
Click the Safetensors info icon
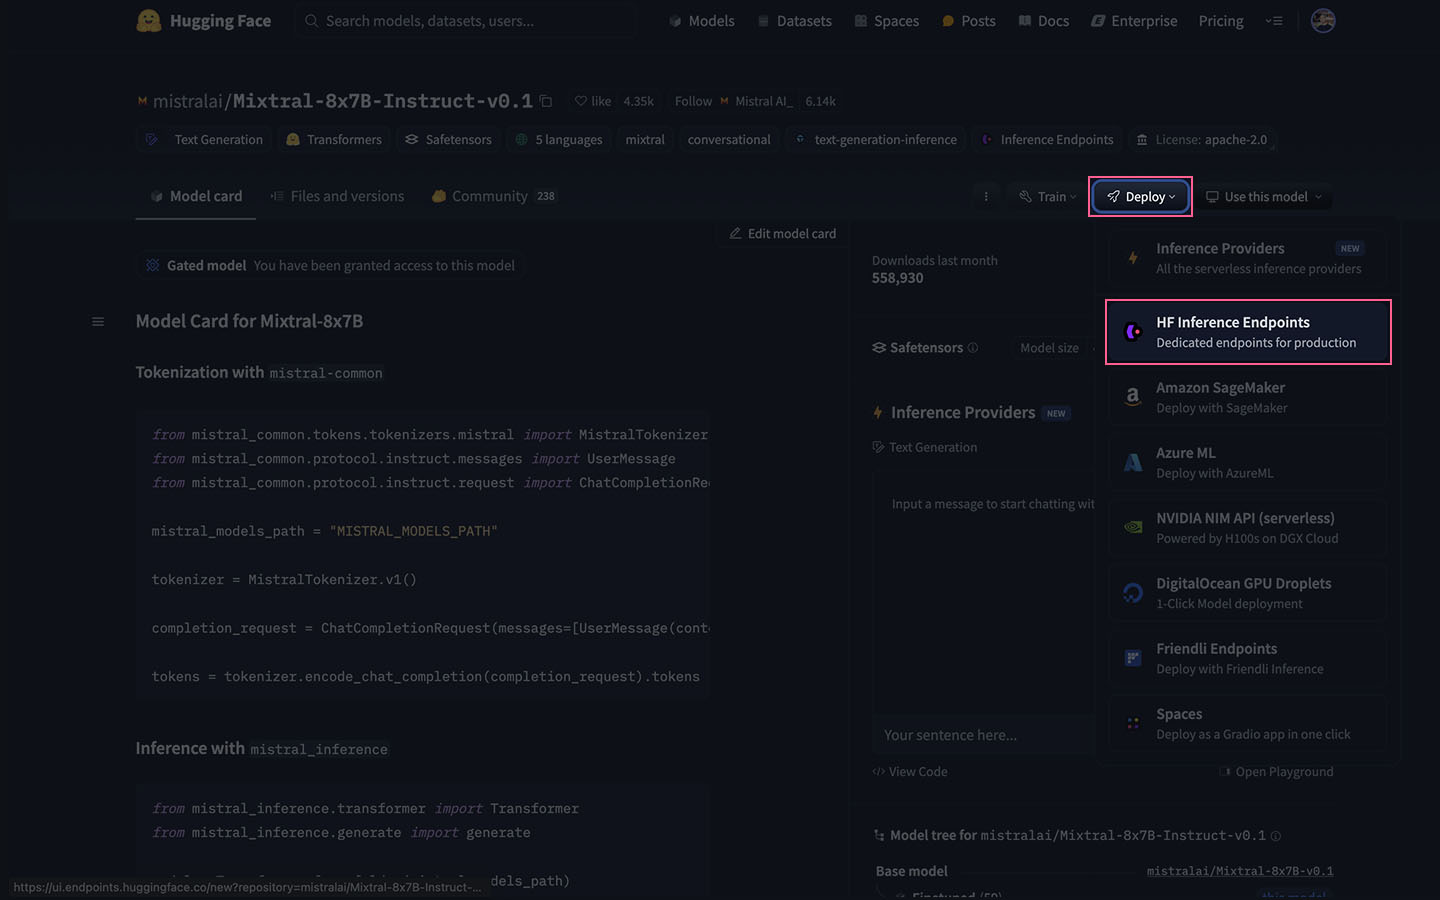973,348
